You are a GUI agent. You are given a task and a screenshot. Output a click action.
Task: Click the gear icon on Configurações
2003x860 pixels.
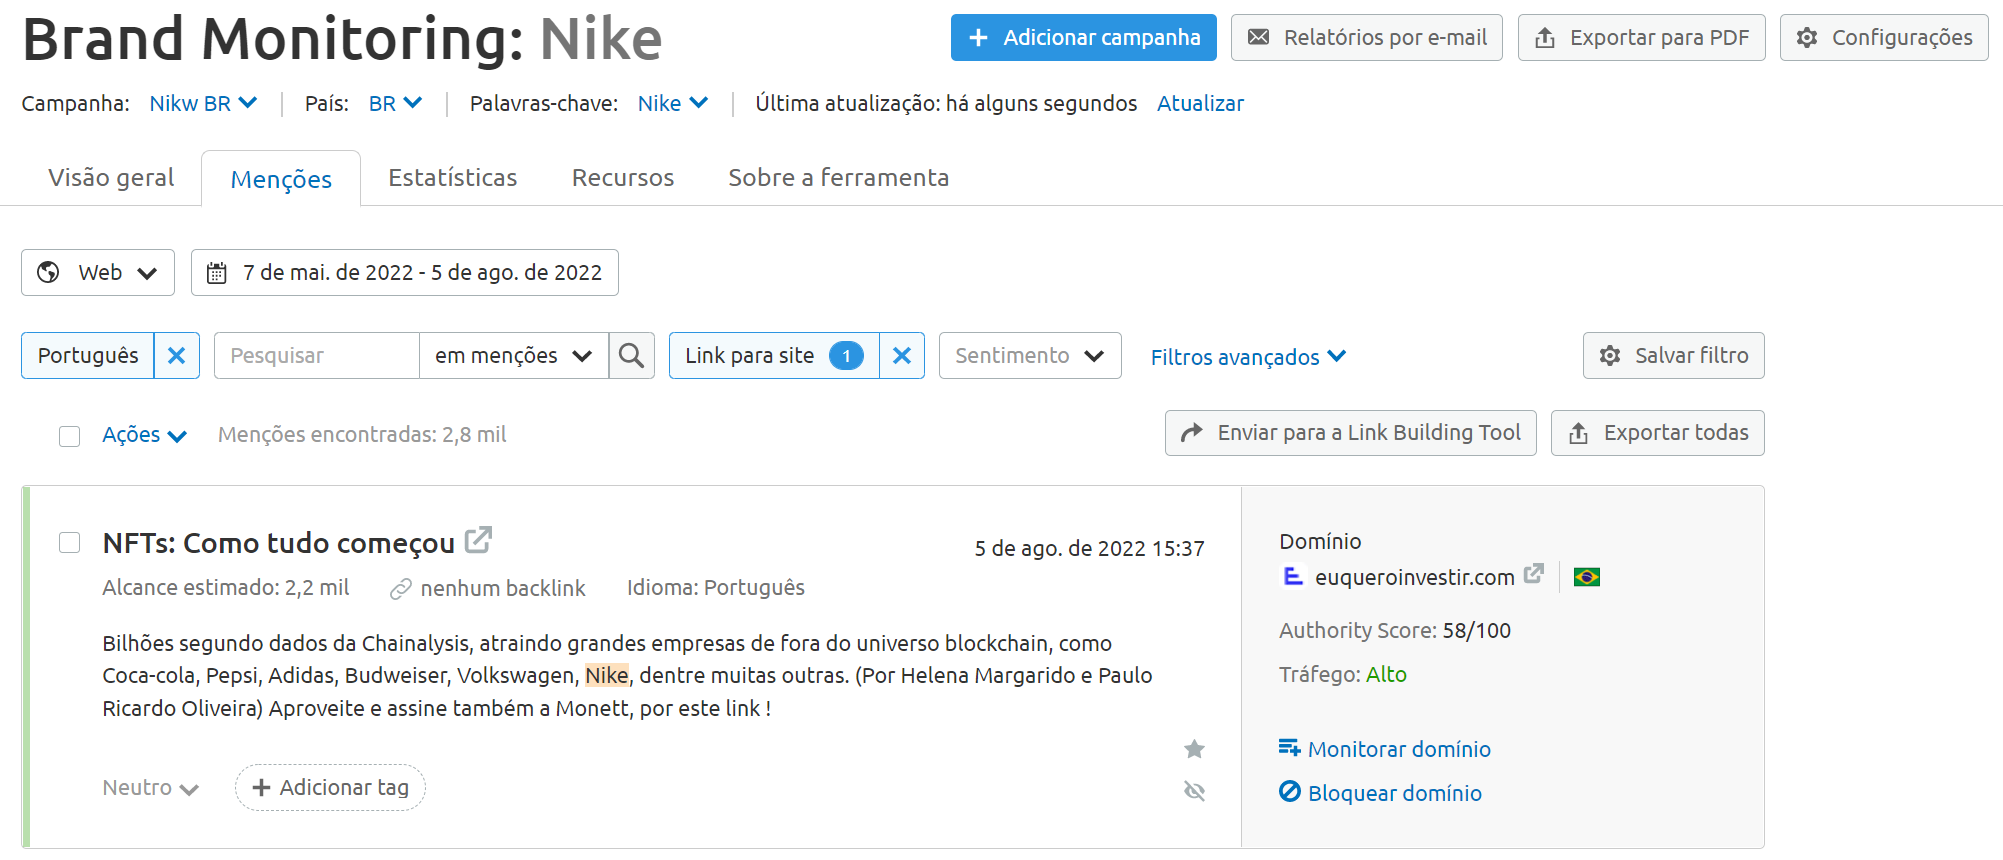pyautogui.click(x=1807, y=38)
